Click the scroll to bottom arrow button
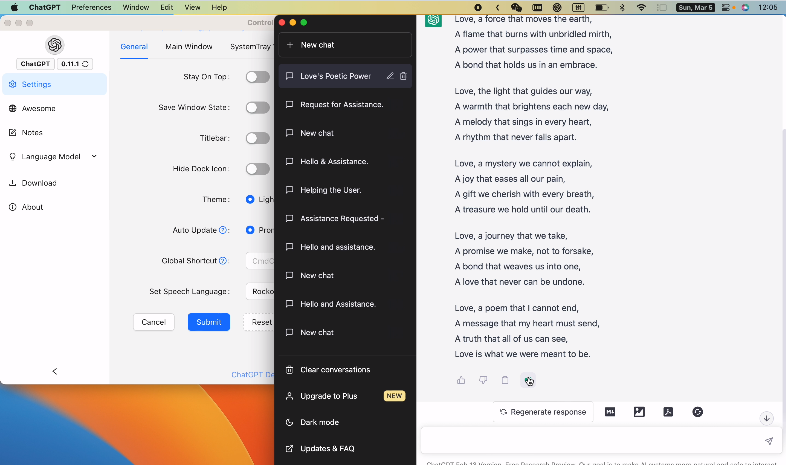The height and width of the screenshot is (465, 786). 766,418
